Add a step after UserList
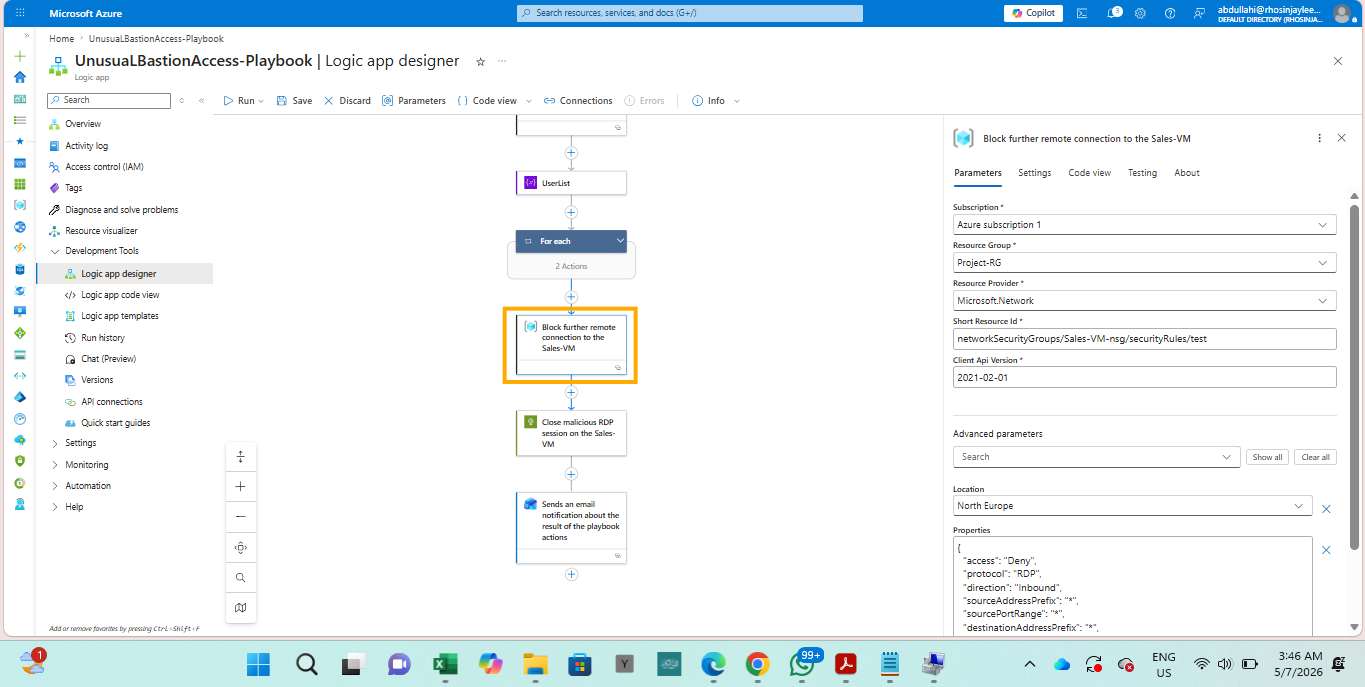The width and height of the screenshot is (1365, 687). point(571,212)
